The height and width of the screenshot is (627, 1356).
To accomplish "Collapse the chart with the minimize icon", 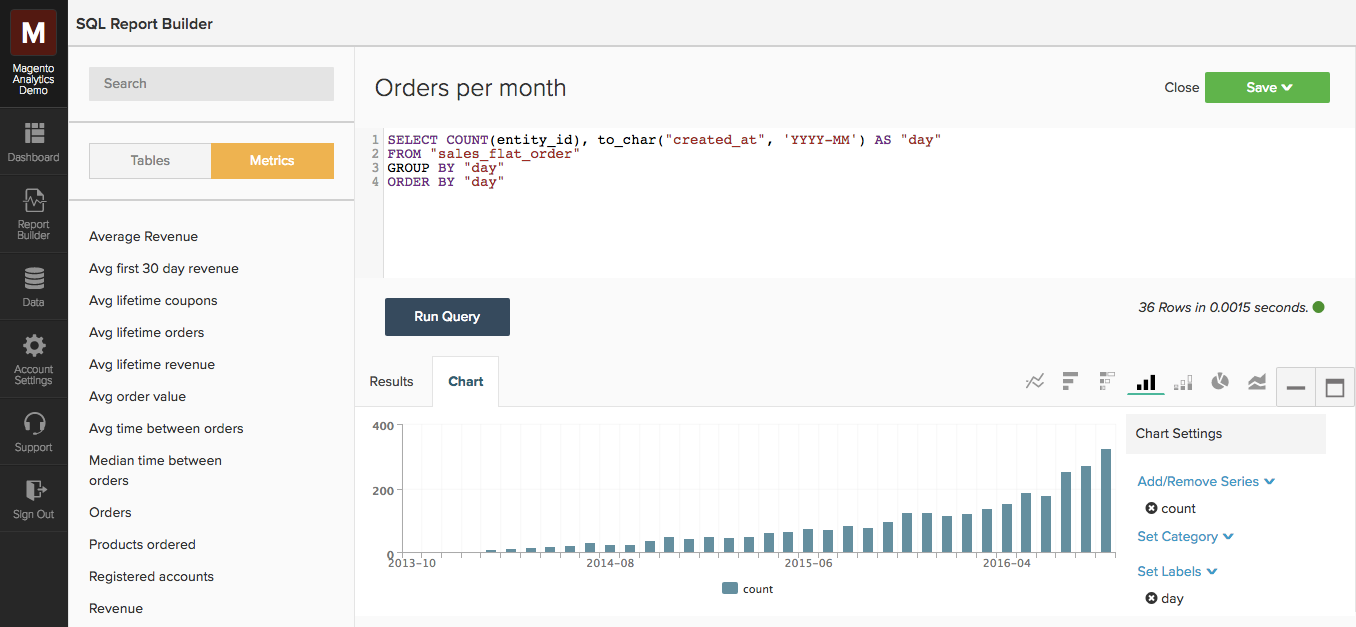I will coord(1296,386).
